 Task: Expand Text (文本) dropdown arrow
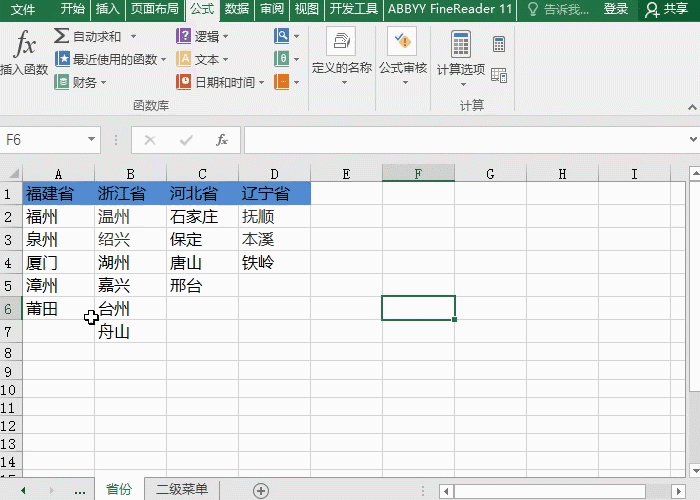pos(225,59)
